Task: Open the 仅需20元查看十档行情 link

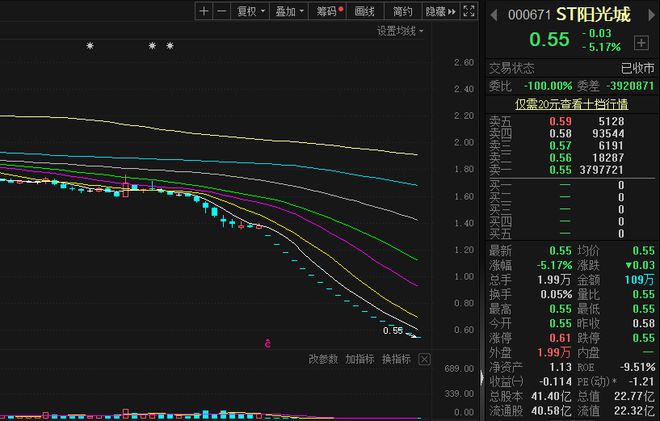Action: 571,104
